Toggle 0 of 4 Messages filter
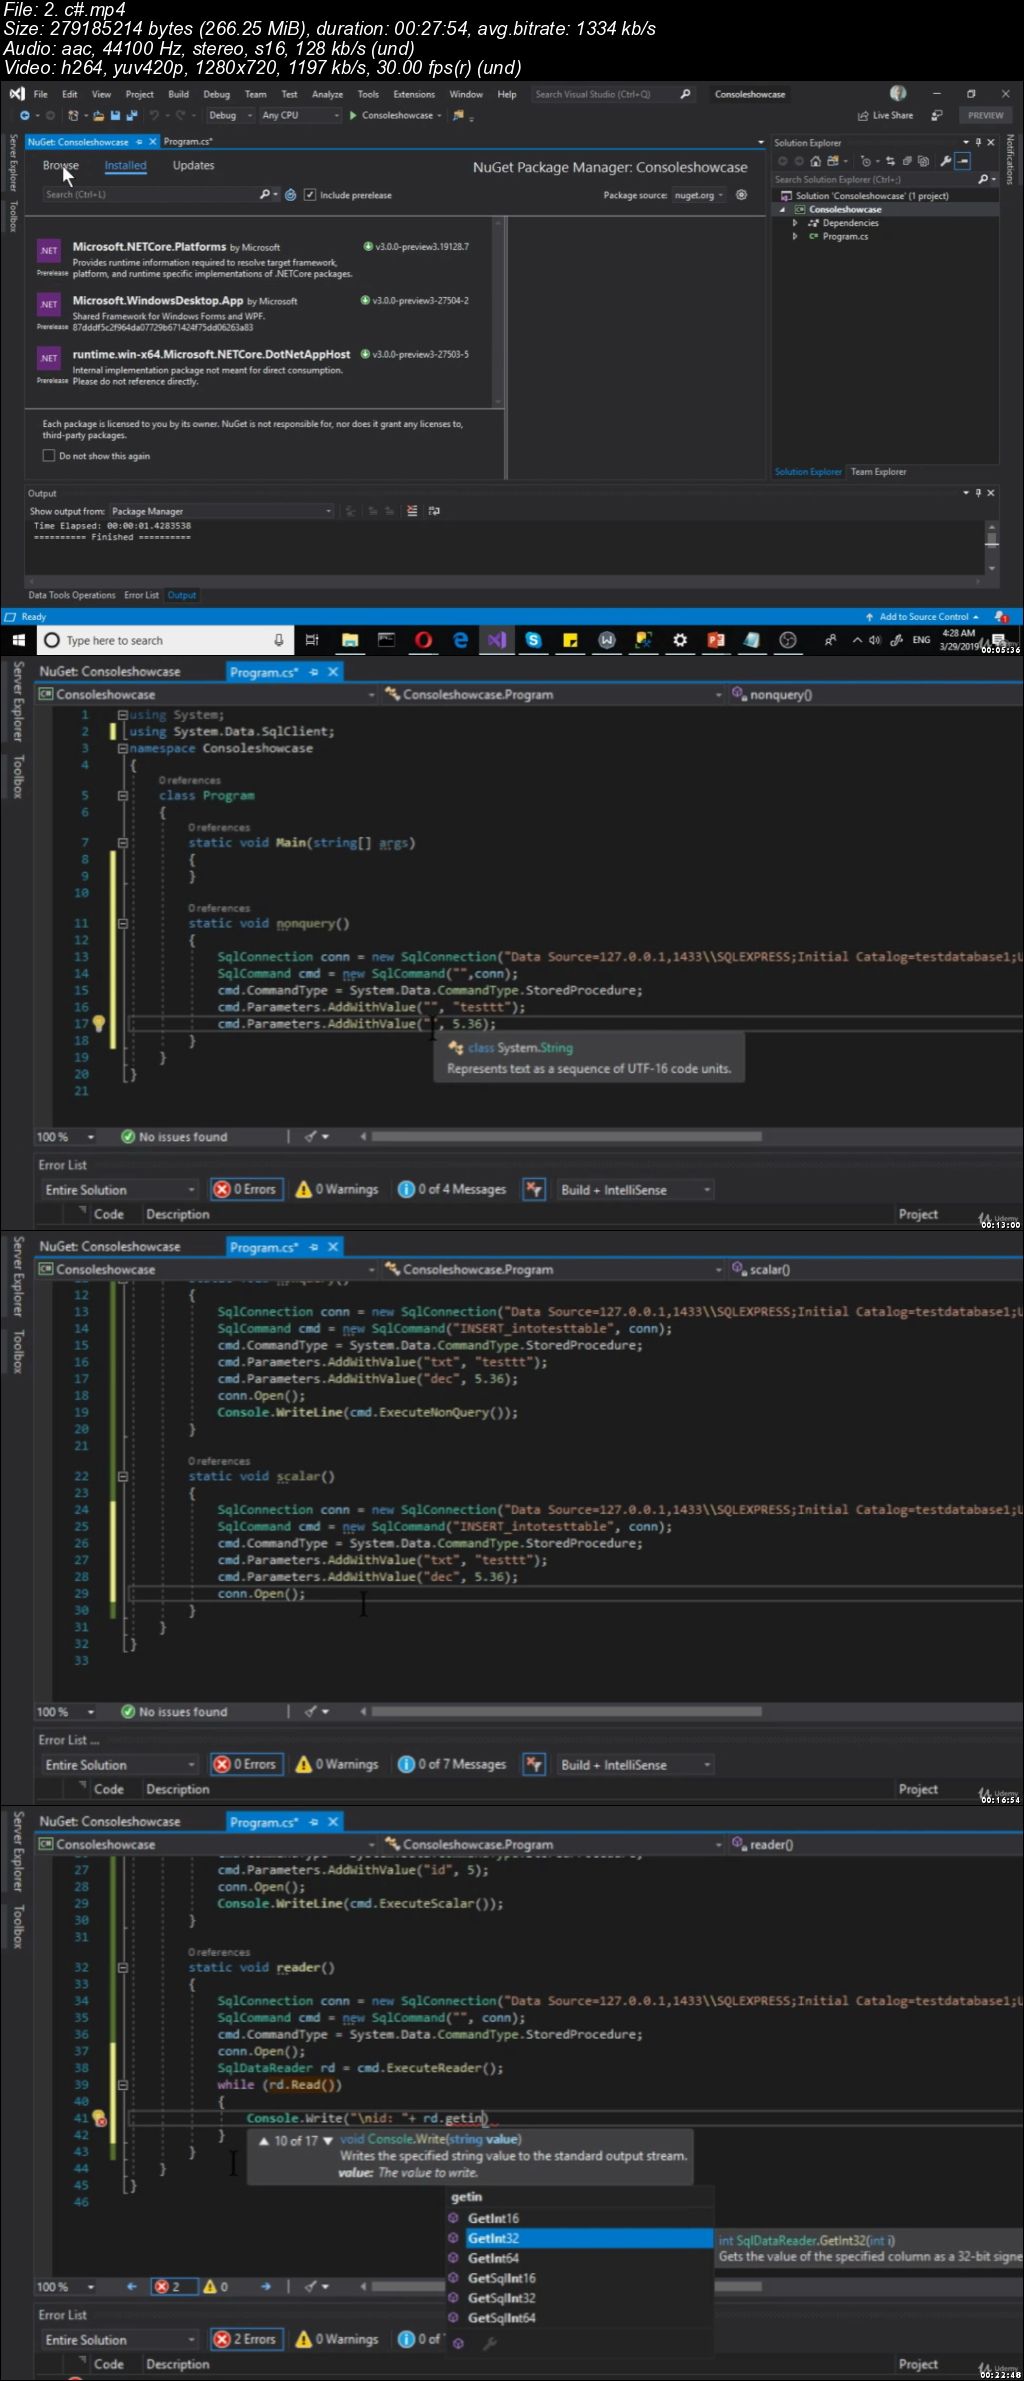This screenshot has height=2381, width=1024. click(x=452, y=1189)
